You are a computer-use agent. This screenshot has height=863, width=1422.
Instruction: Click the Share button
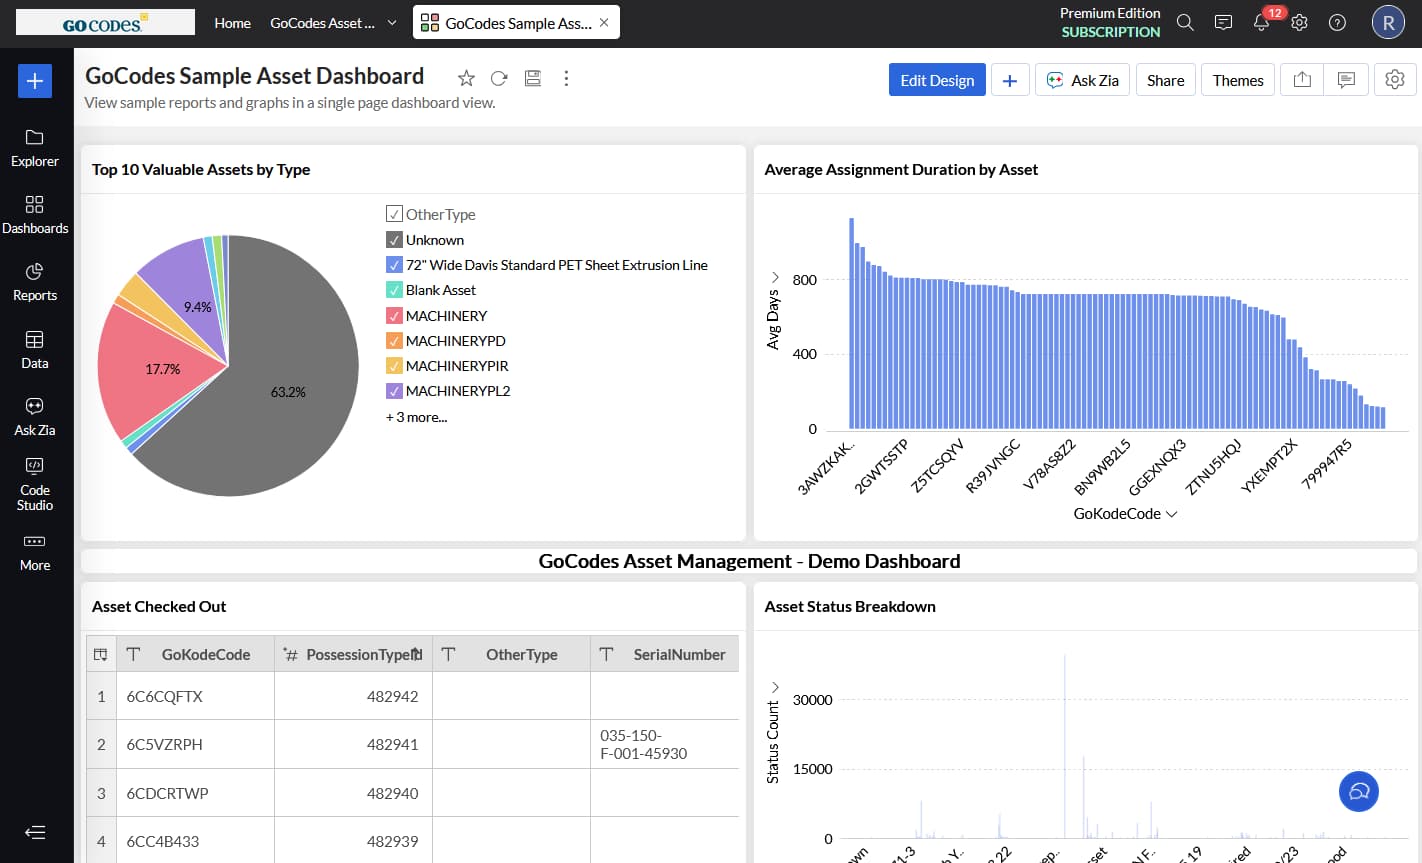click(x=1165, y=79)
